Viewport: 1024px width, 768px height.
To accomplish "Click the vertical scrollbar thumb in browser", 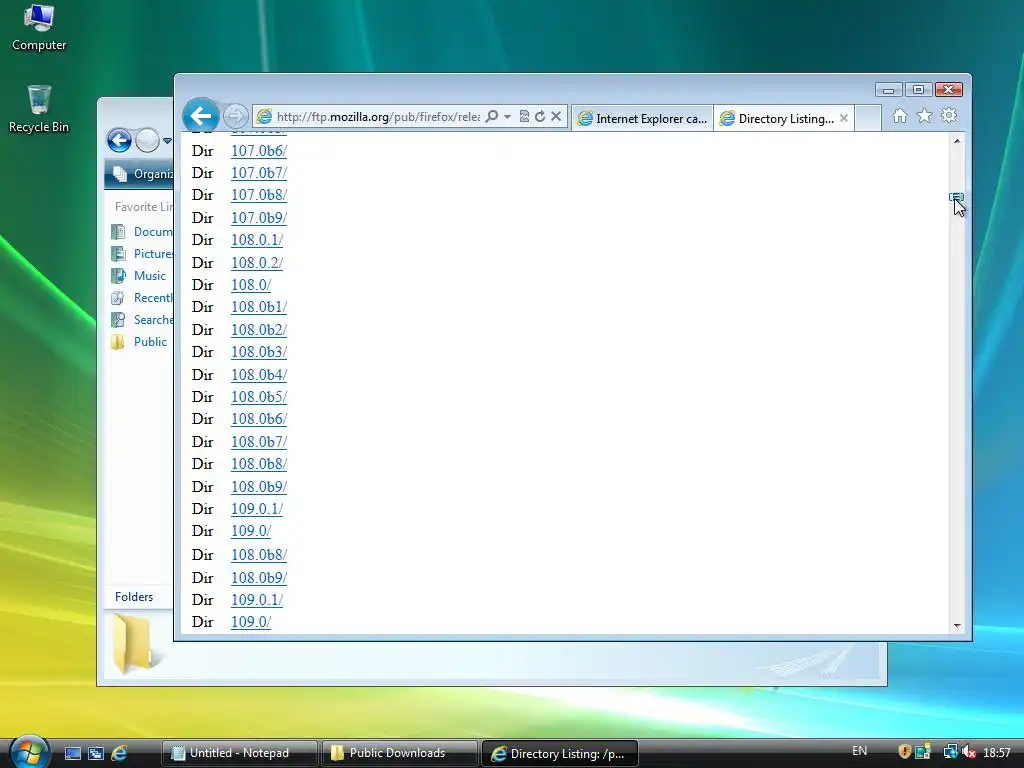I will click(957, 197).
